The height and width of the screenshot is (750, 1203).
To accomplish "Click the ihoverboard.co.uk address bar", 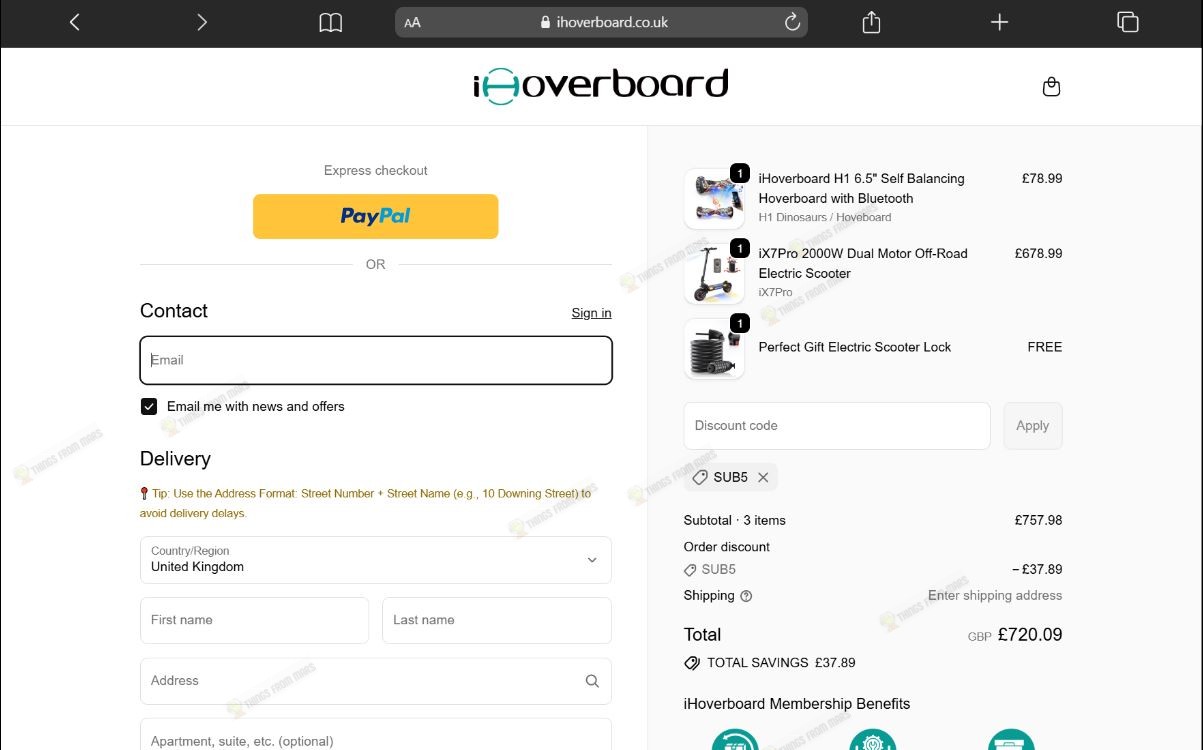I will (x=601, y=22).
